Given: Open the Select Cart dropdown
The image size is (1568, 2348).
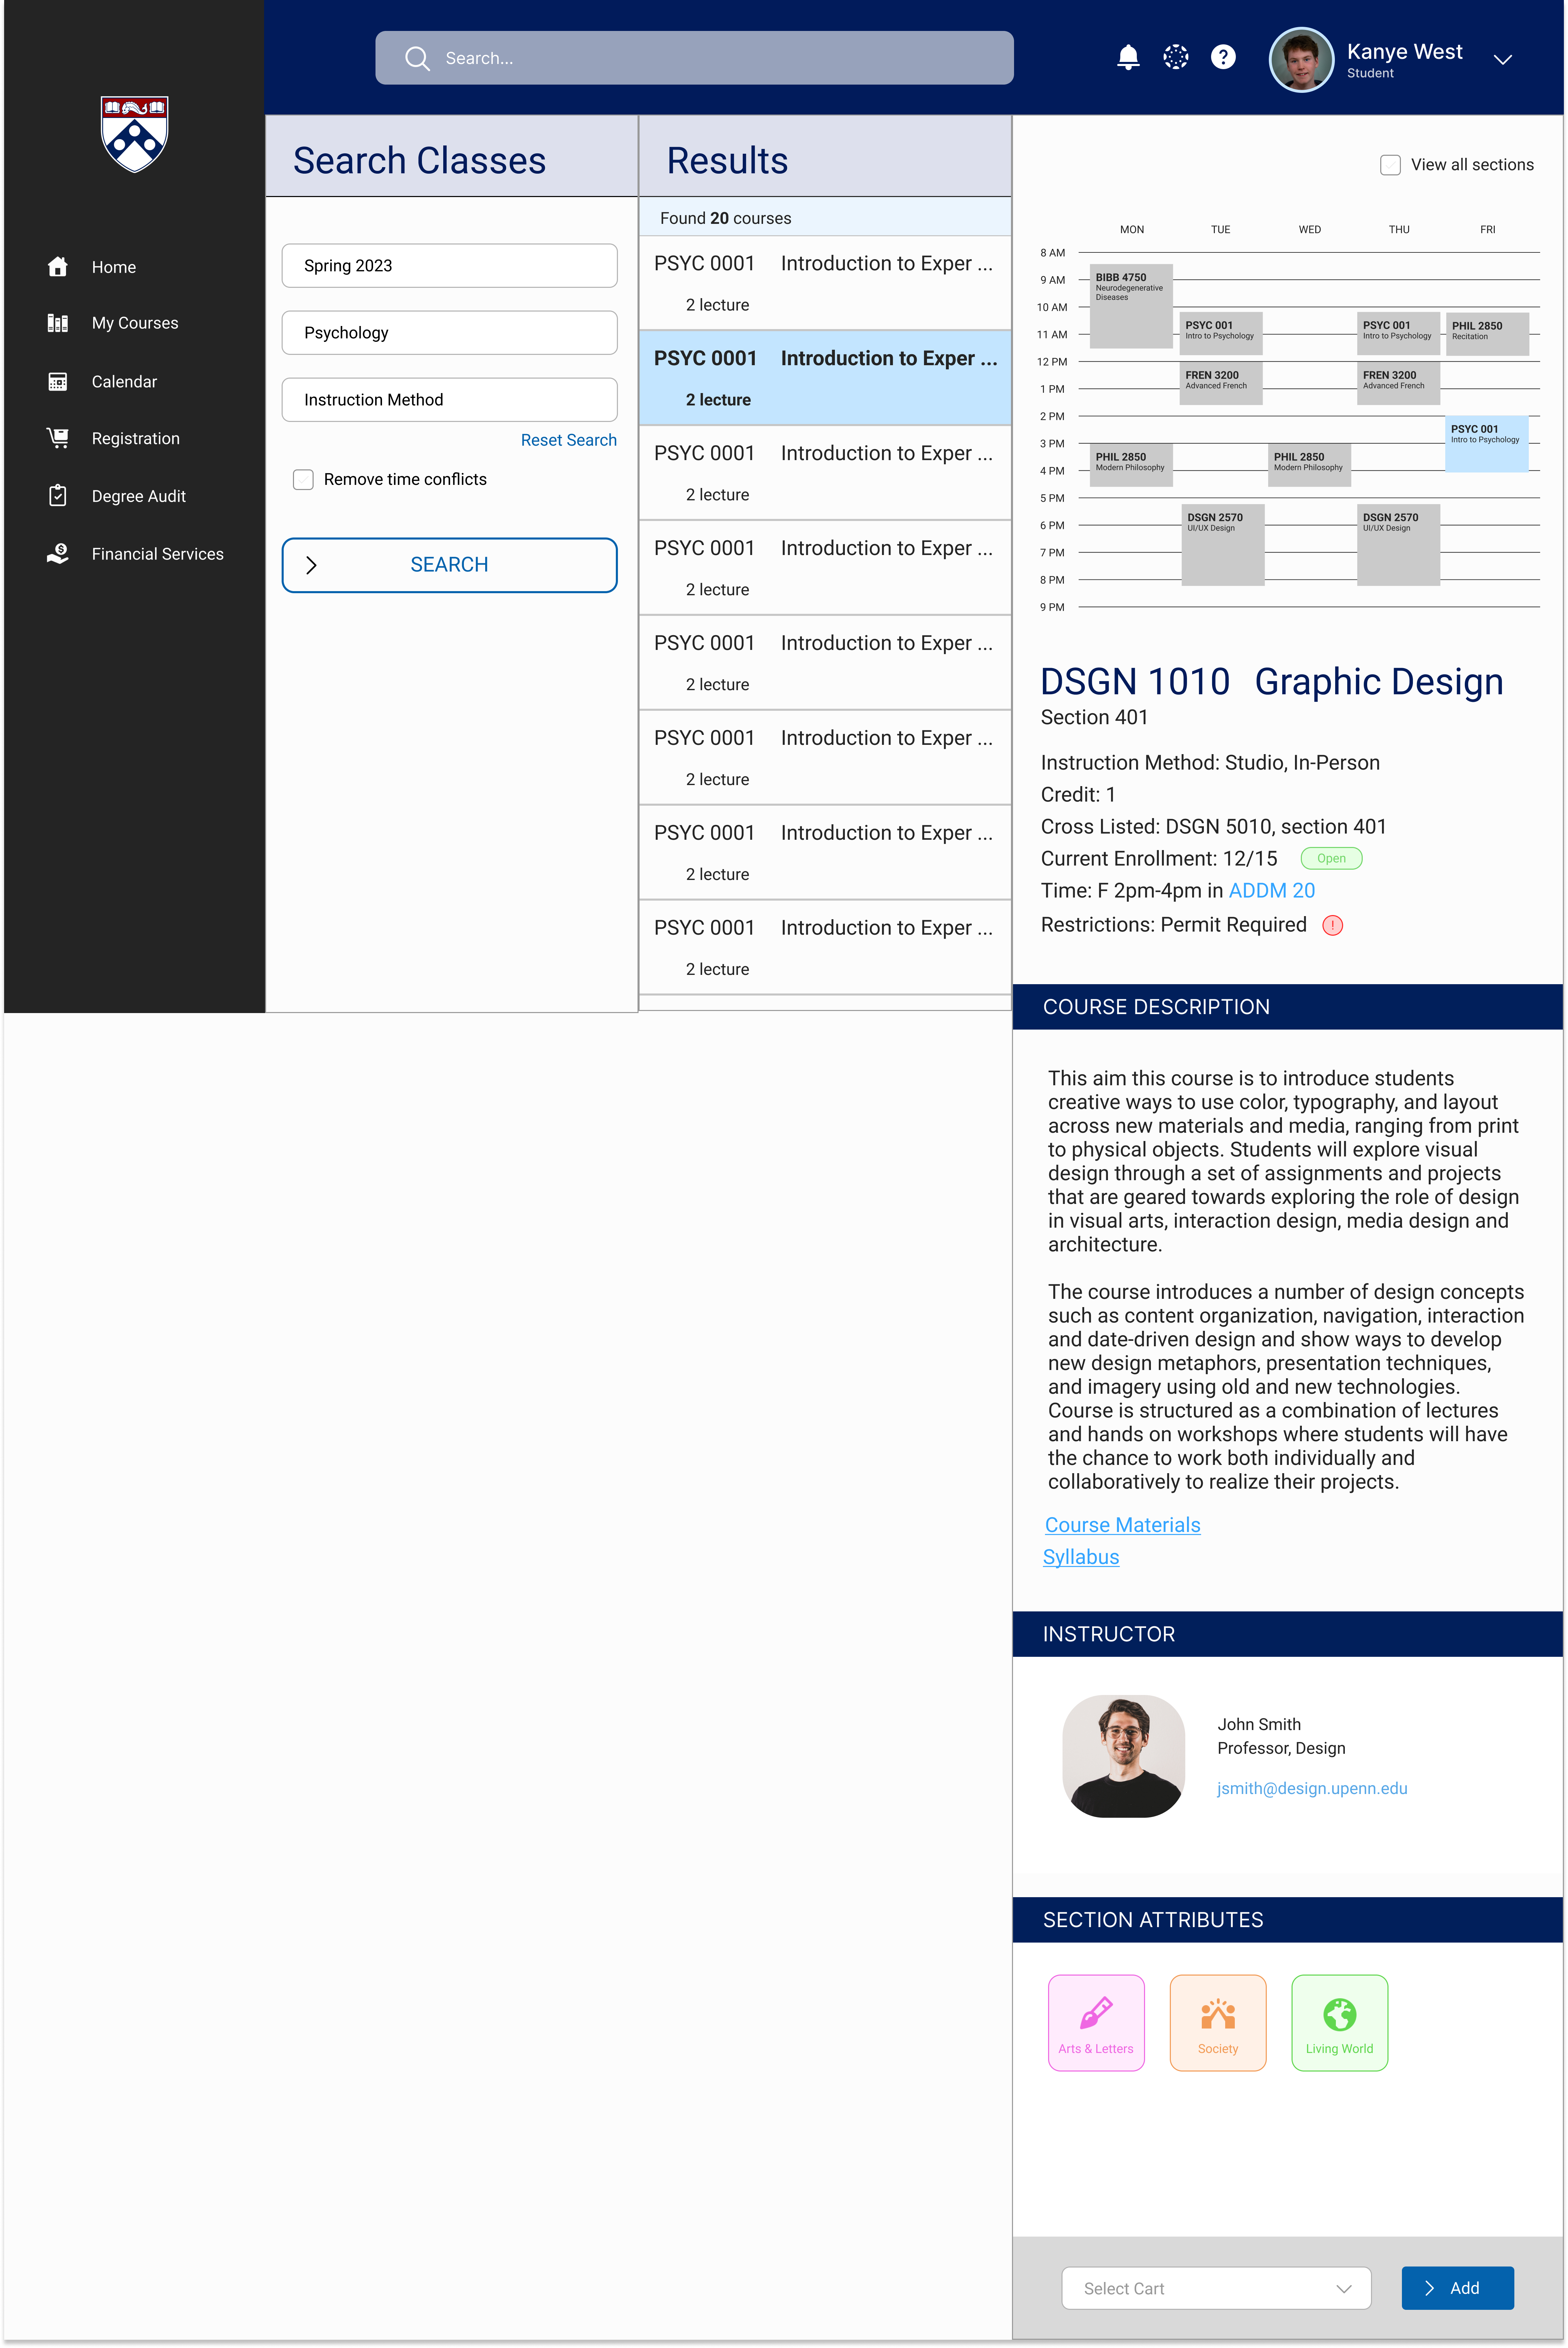Looking at the screenshot, I should coord(1216,2288).
